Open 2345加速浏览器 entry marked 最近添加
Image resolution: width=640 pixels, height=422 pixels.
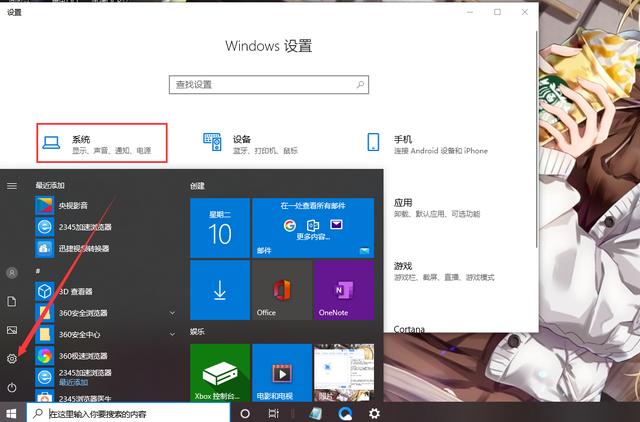point(105,377)
